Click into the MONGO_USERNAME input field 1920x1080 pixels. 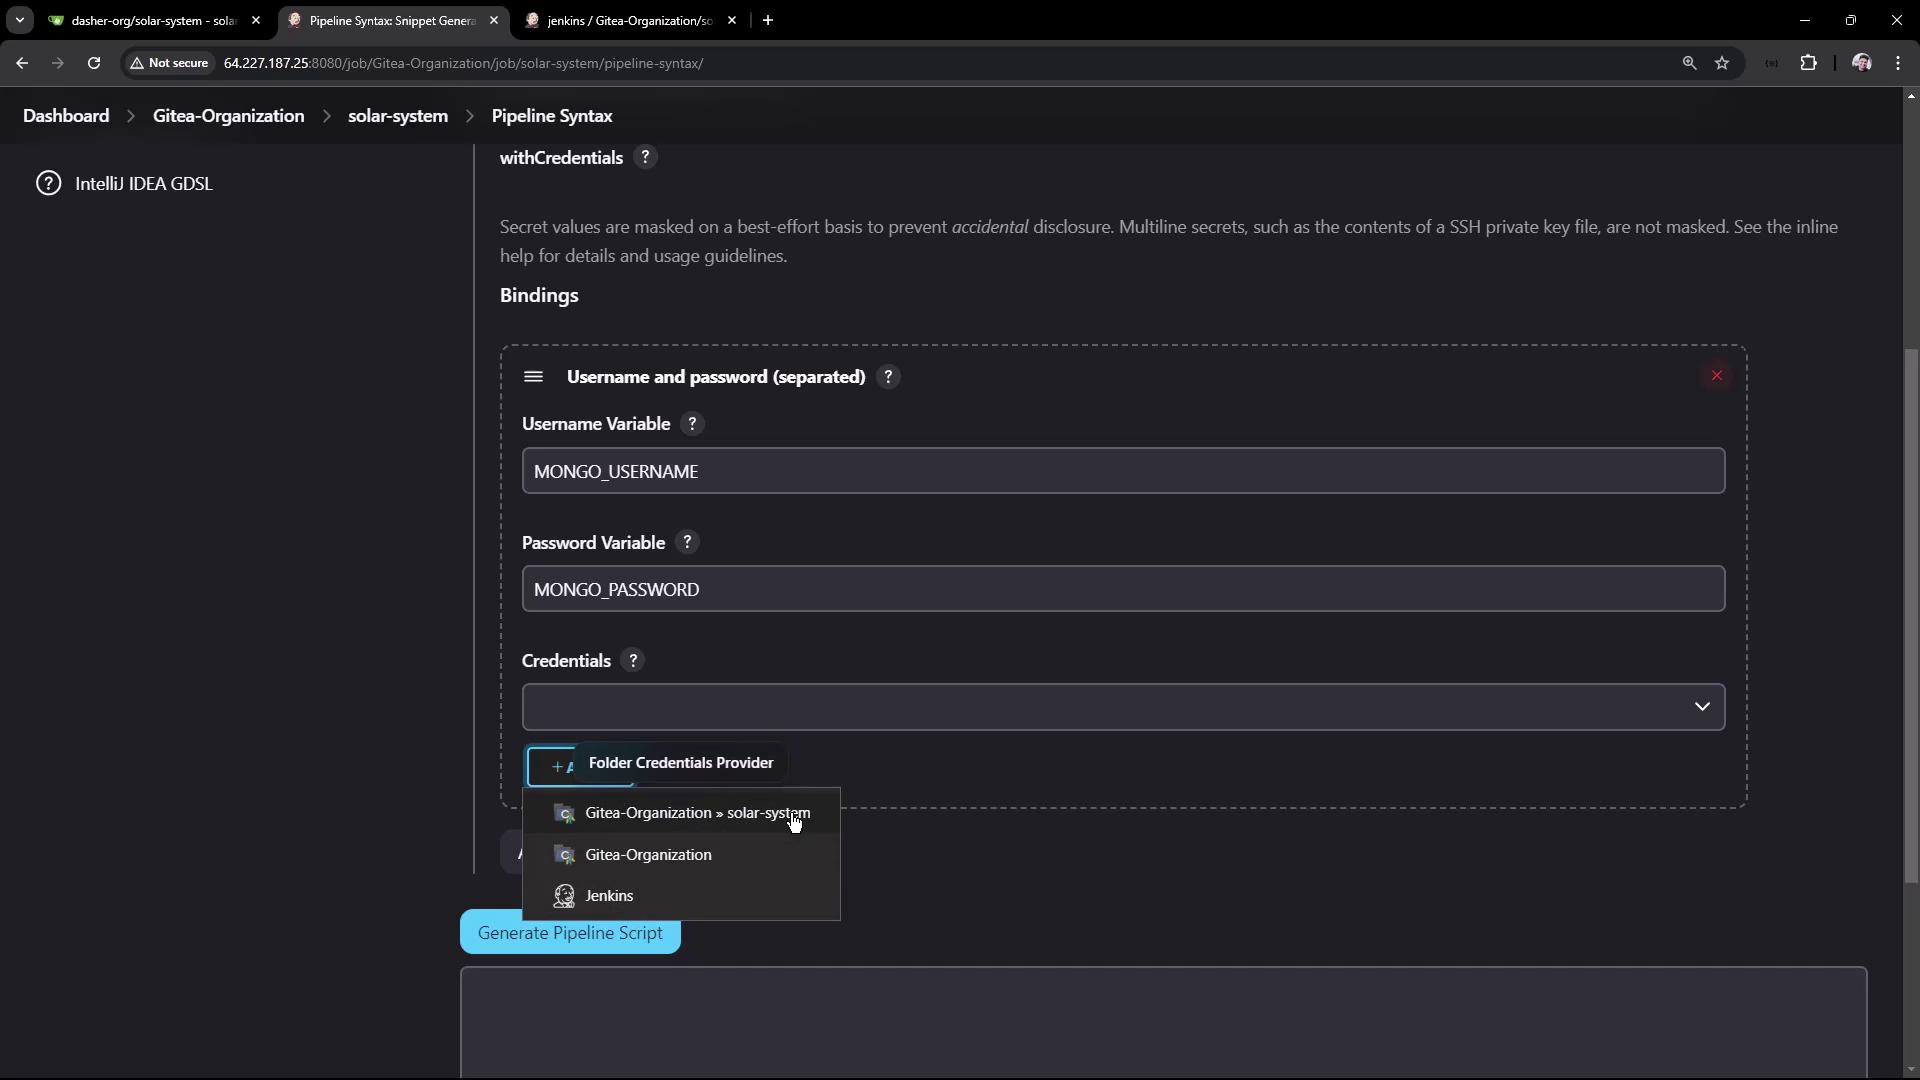point(1122,471)
